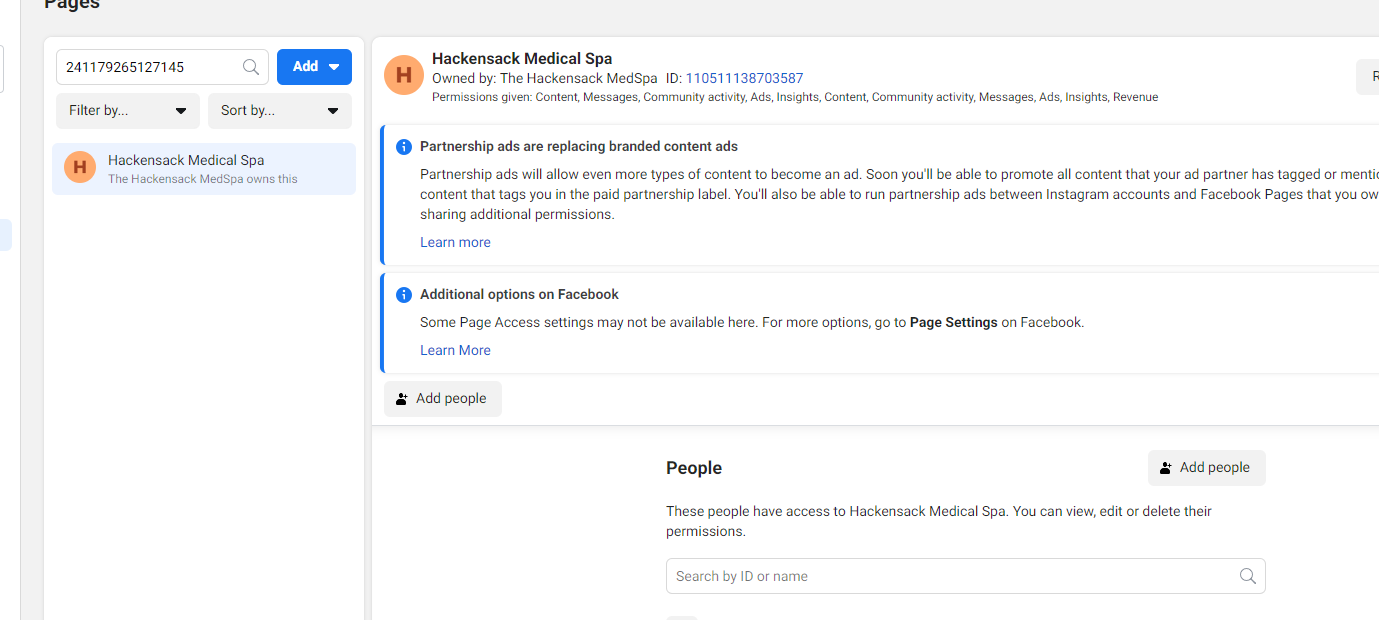Screen dimensions: 1379x620
Task: Click the orange H avatar in the pages list
Action: click(80, 168)
